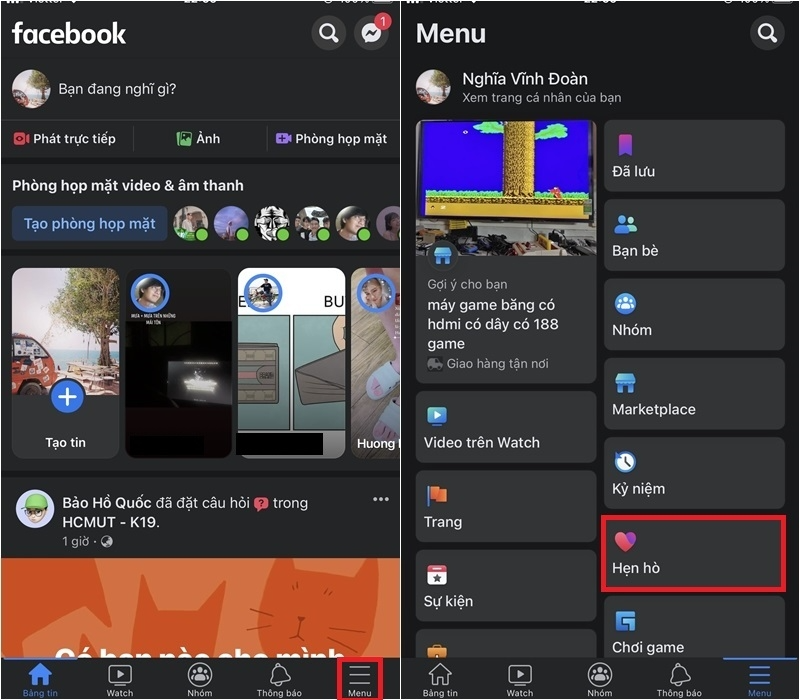This screenshot has height=700, width=800.
Task: Open the Chơi game gaming shortcut
Action: [694, 628]
